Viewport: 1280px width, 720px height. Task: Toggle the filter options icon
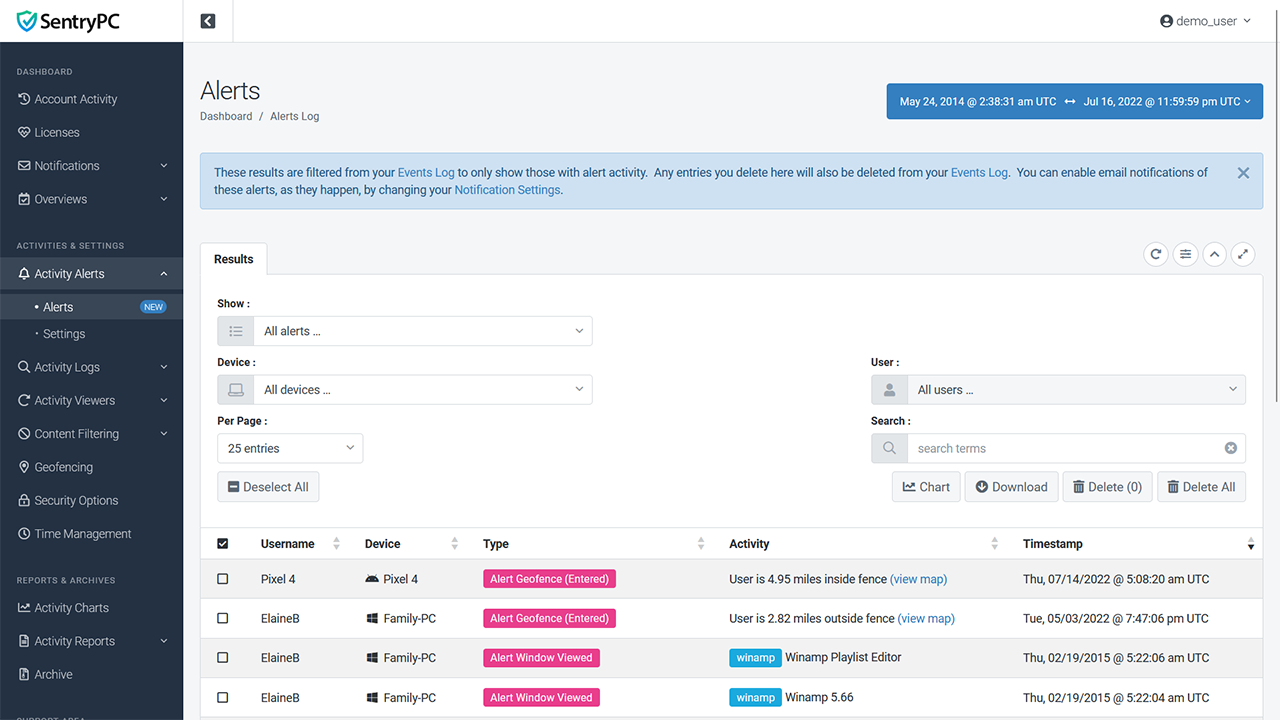[x=1185, y=254]
